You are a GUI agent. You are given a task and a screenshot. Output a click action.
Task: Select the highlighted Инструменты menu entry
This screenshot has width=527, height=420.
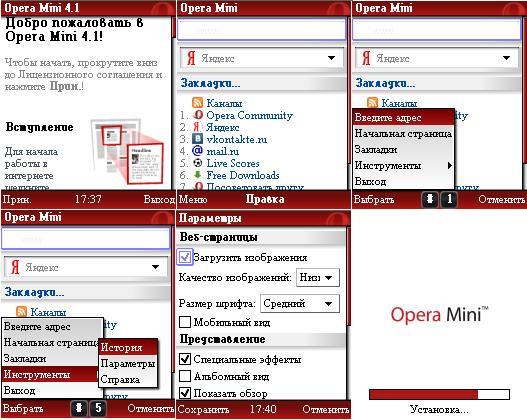[50, 374]
